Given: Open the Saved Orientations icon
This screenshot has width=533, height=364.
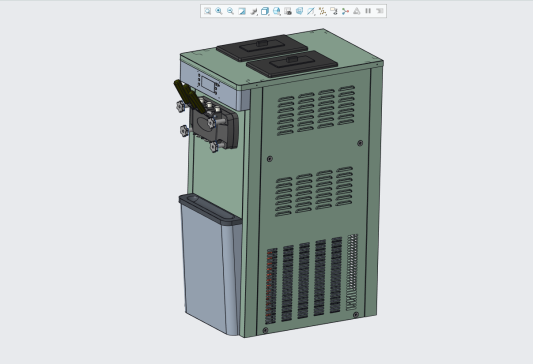Looking at the screenshot, I should (x=277, y=11).
